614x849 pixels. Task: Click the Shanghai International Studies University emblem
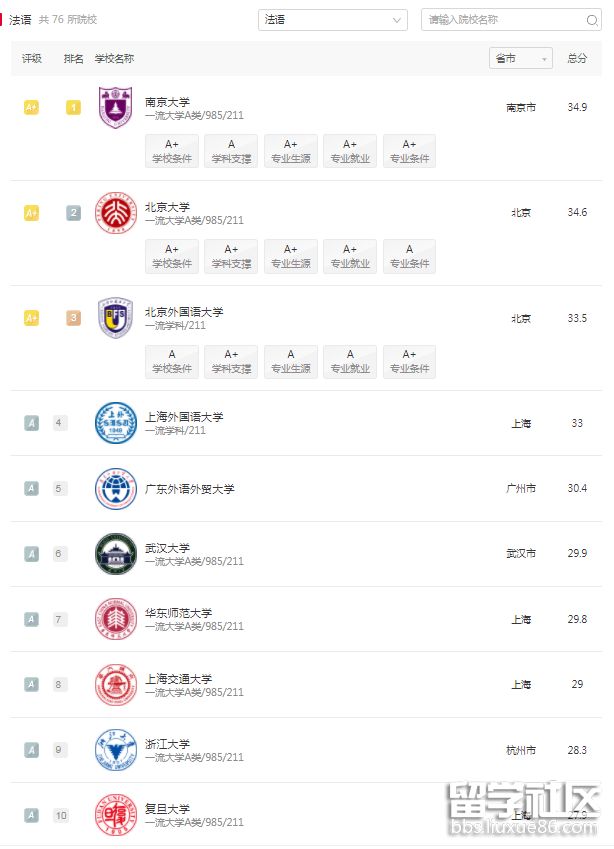tap(115, 423)
